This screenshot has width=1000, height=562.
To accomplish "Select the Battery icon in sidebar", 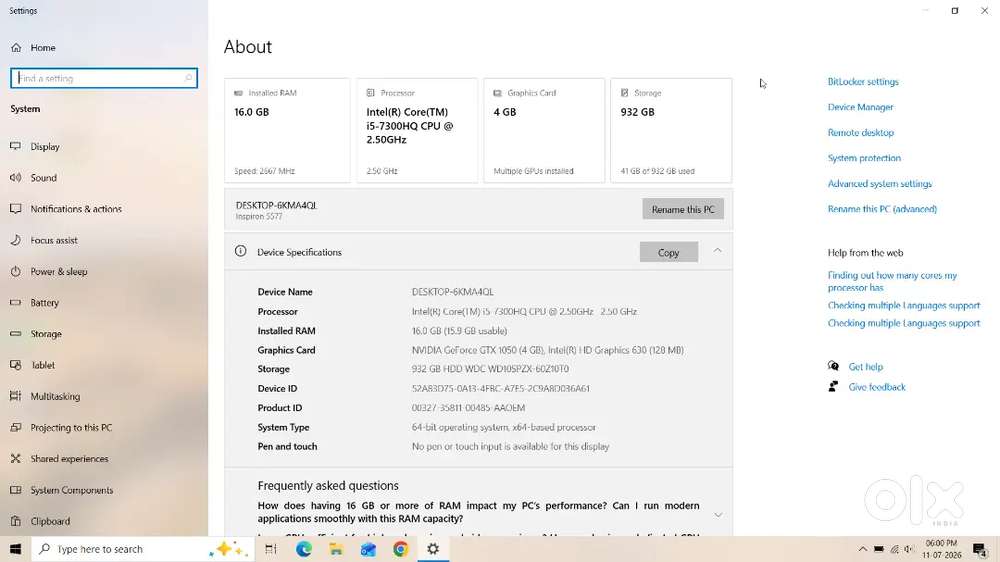I will coord(16,302).
